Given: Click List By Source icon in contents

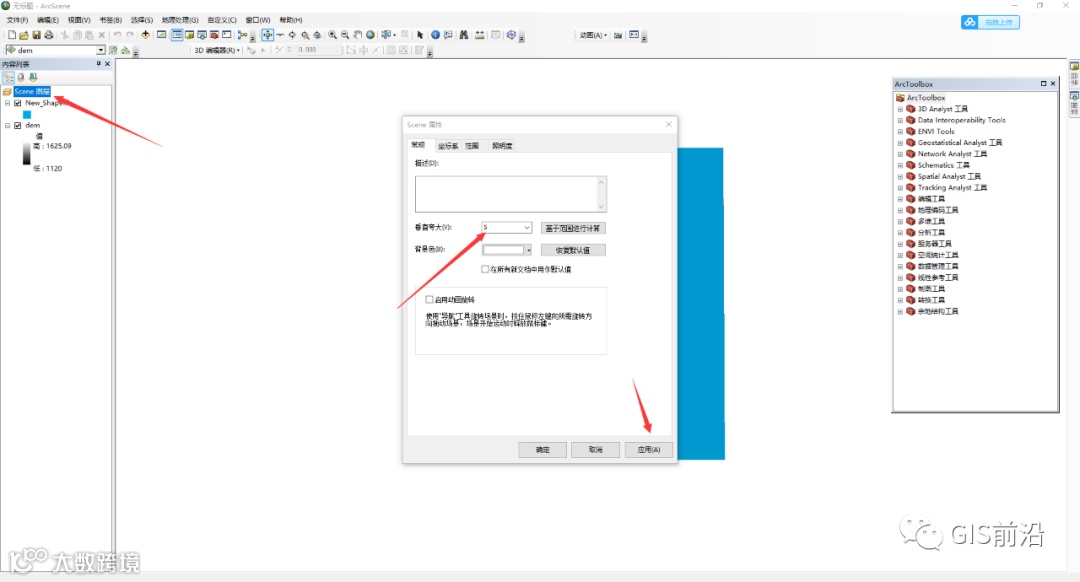Looking at the screenshot, I should pyautogui.click(x=21, y=77).
